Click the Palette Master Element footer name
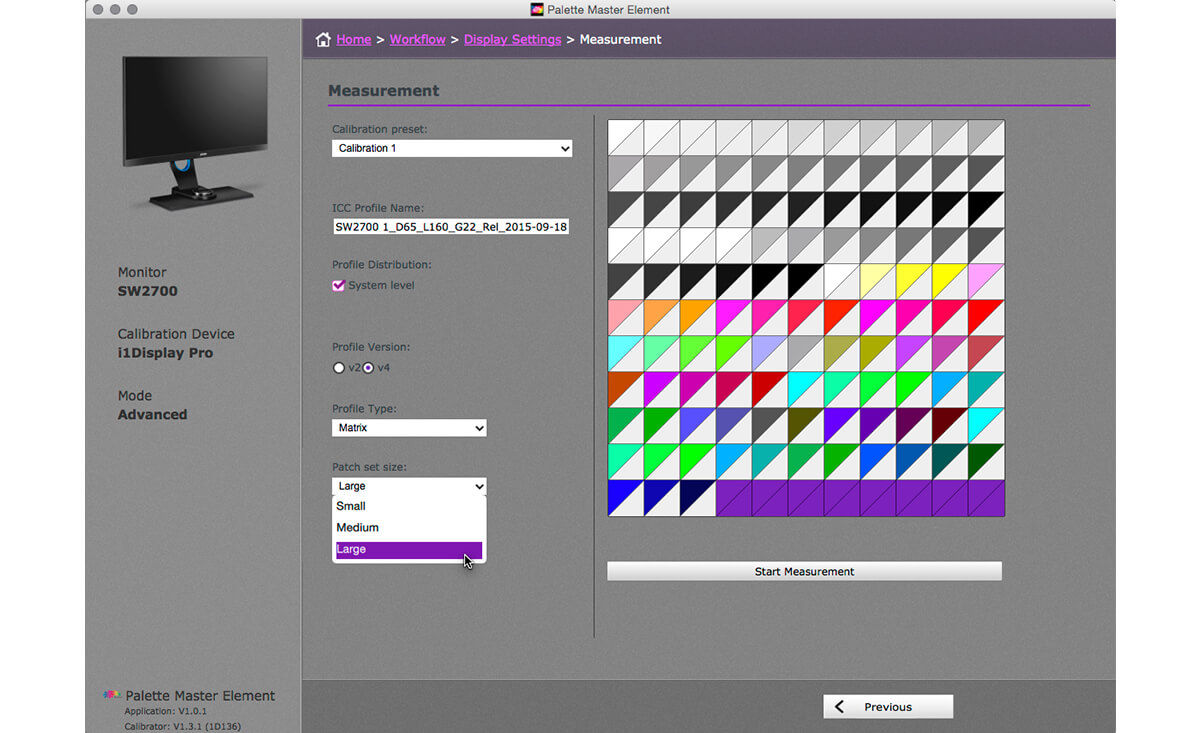 (200, 695)
